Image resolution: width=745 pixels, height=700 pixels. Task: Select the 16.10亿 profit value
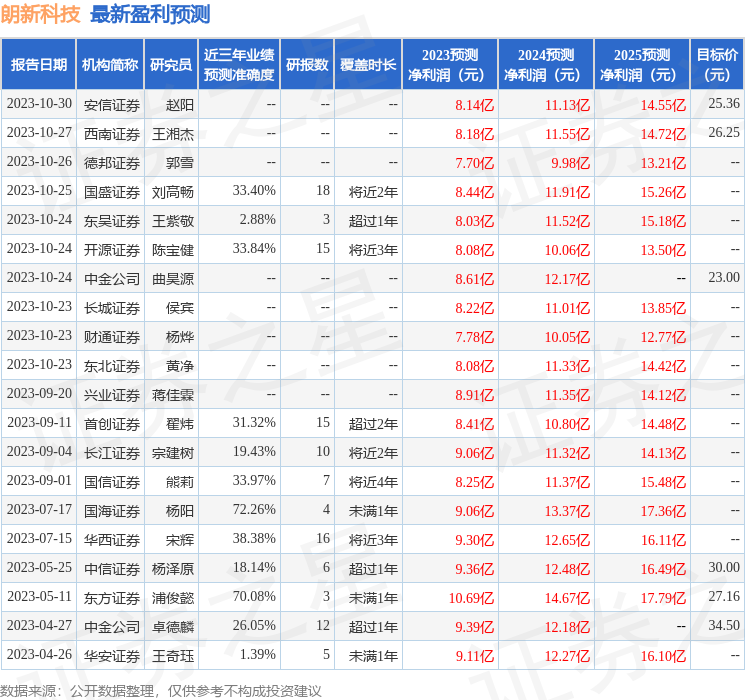(663, 656)
